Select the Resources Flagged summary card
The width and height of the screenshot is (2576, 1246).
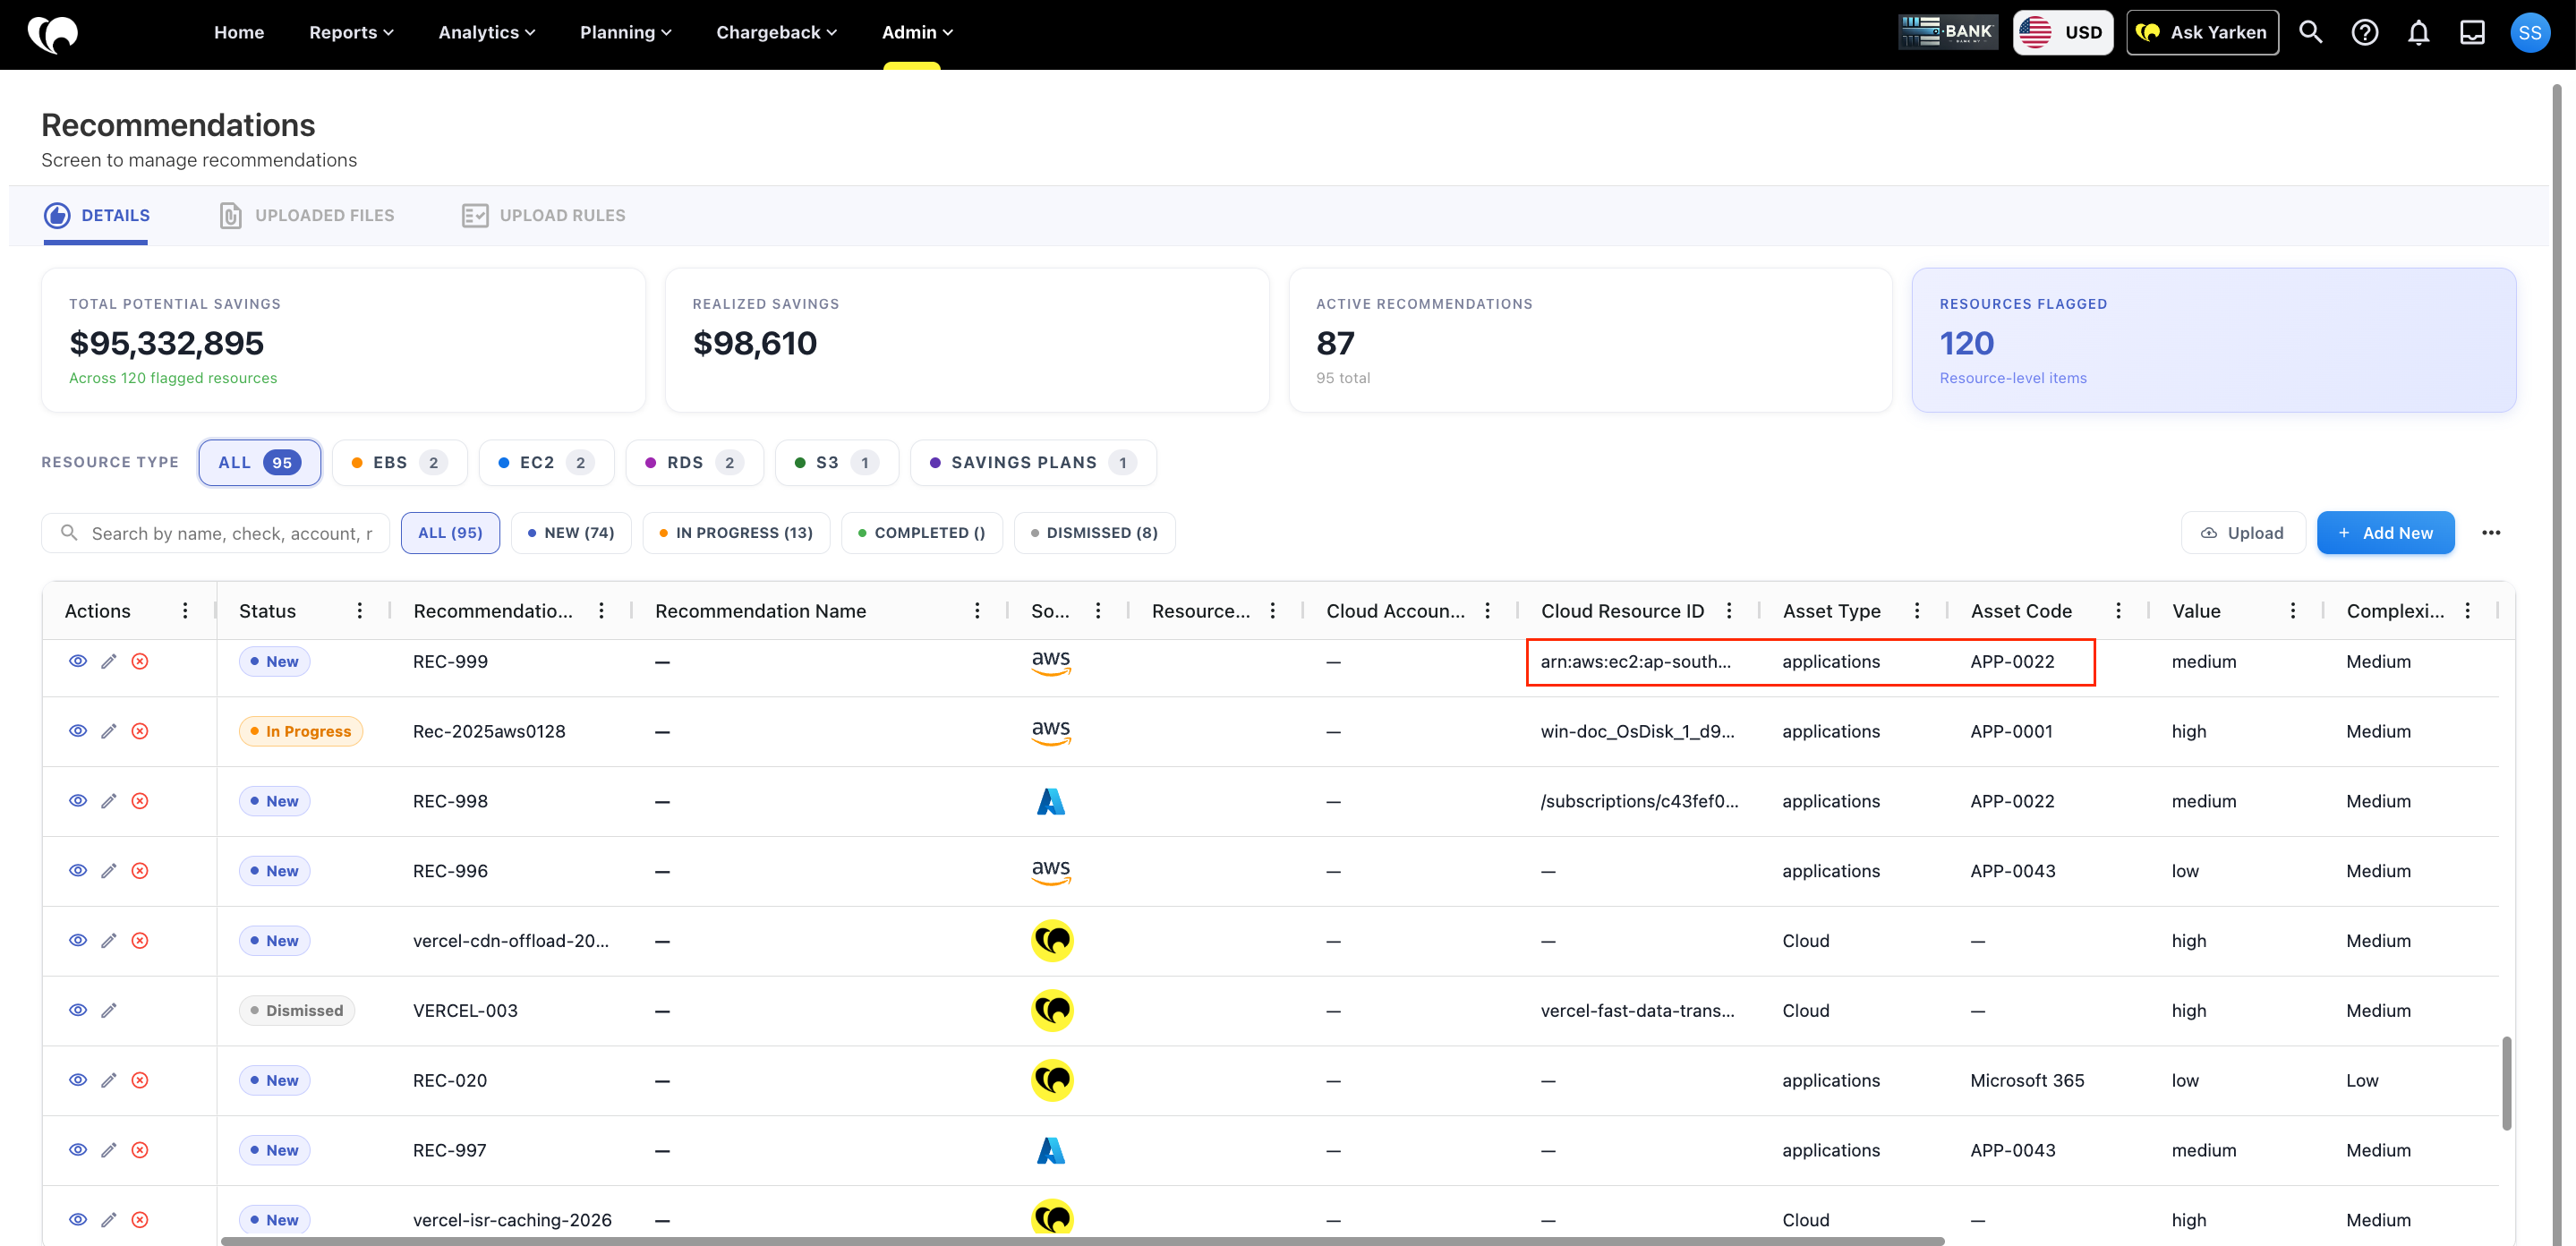(x=2213, y=340)
